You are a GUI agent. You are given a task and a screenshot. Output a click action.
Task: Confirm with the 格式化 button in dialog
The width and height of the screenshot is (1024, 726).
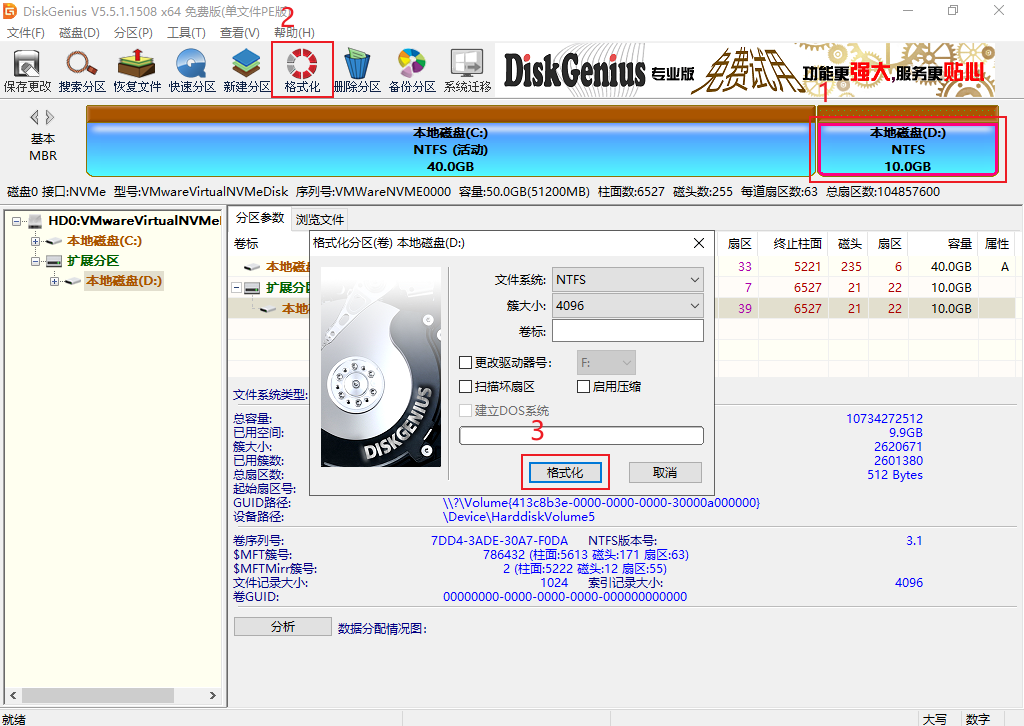565,473
